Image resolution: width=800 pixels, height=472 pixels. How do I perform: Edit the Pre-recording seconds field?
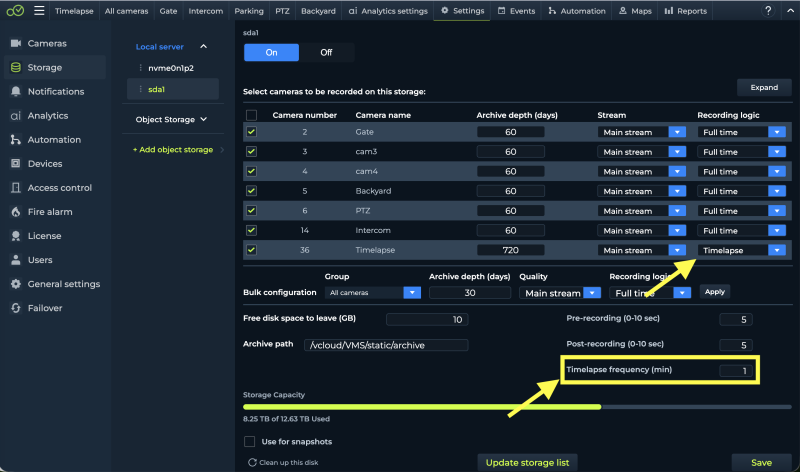pyautogui.click(x=736, y=319)
